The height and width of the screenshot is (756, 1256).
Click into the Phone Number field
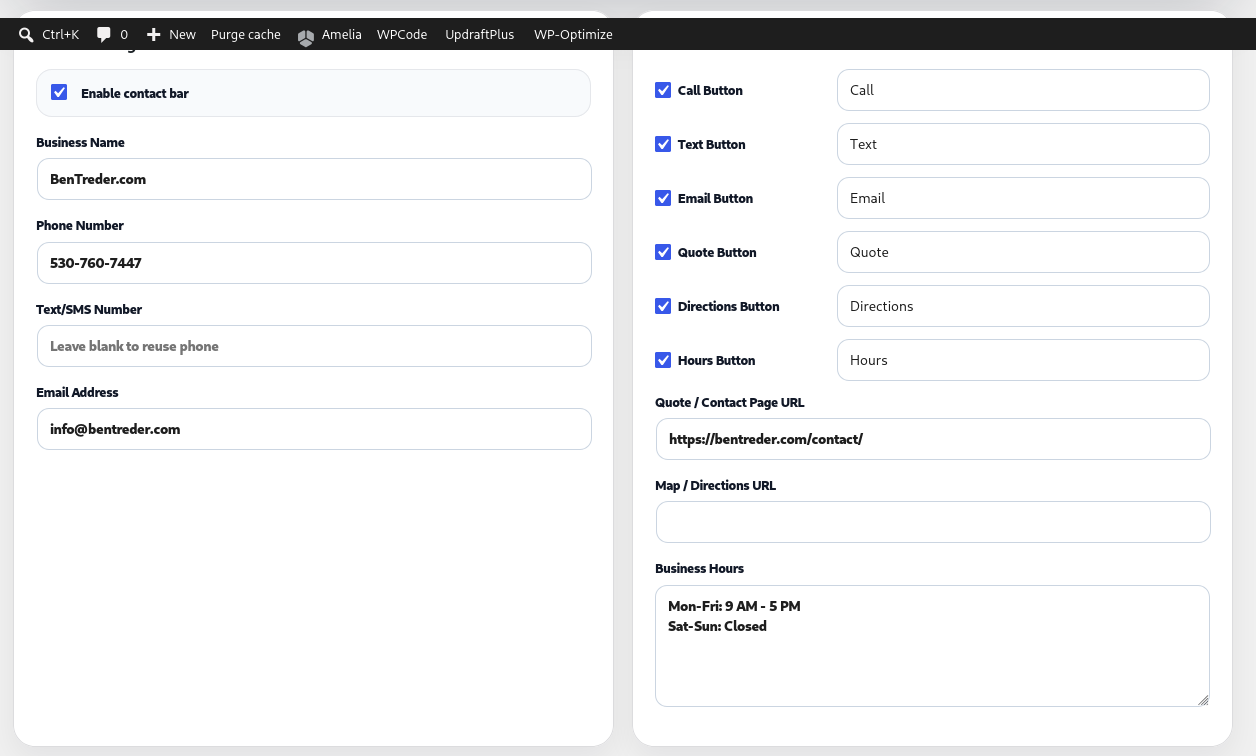tap(314, 263)
